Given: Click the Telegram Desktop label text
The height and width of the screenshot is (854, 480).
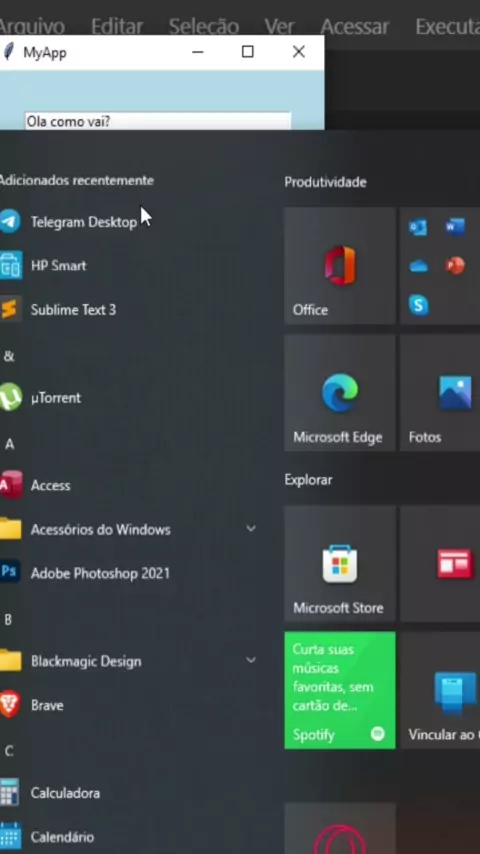Looking at the screenshot, I should [x=84, y=222].
